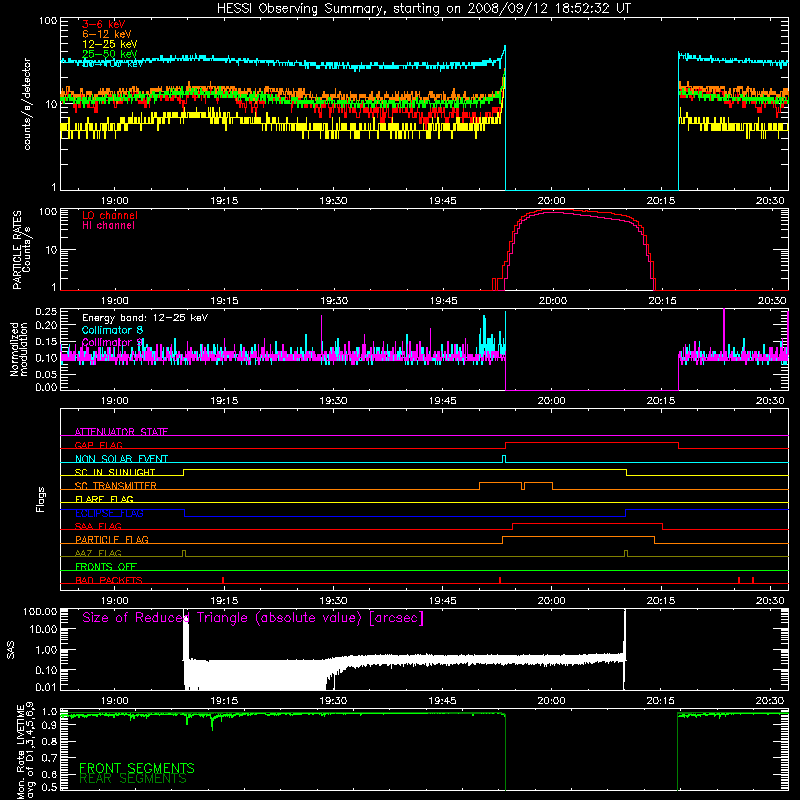Click the Normalized modulation axis label

coord(19,349)
